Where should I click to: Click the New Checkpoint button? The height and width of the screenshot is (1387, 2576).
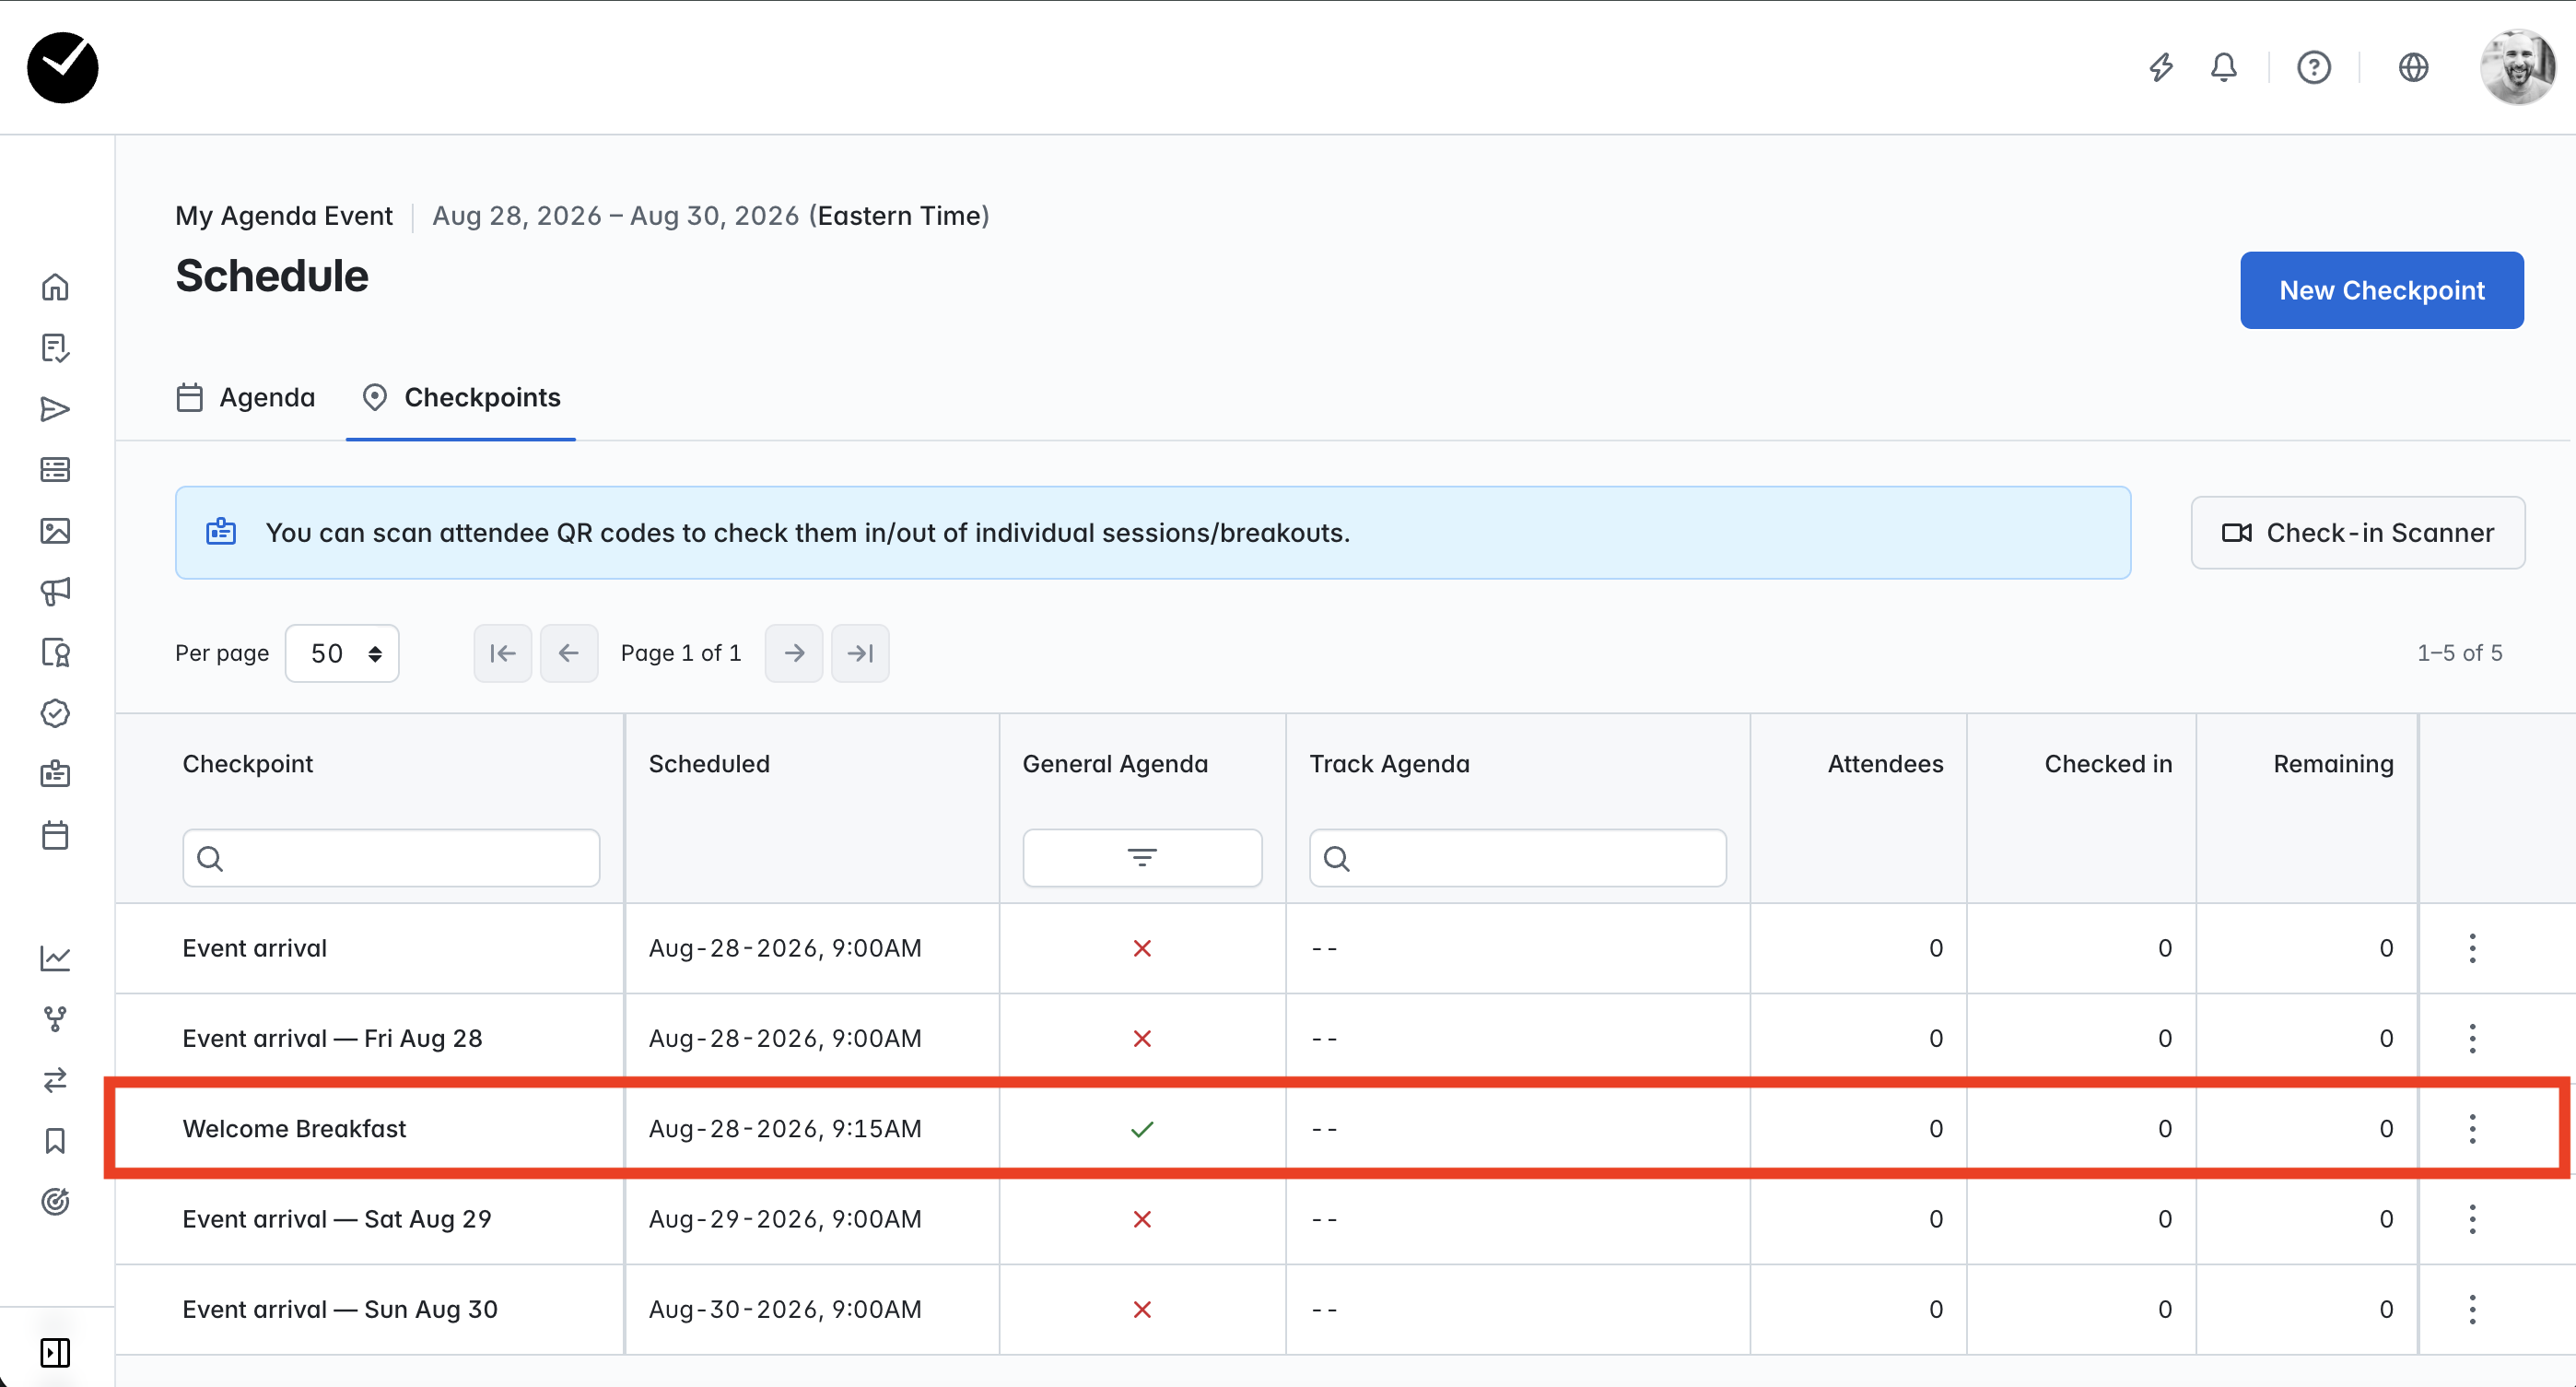[x=2381, y=290]
